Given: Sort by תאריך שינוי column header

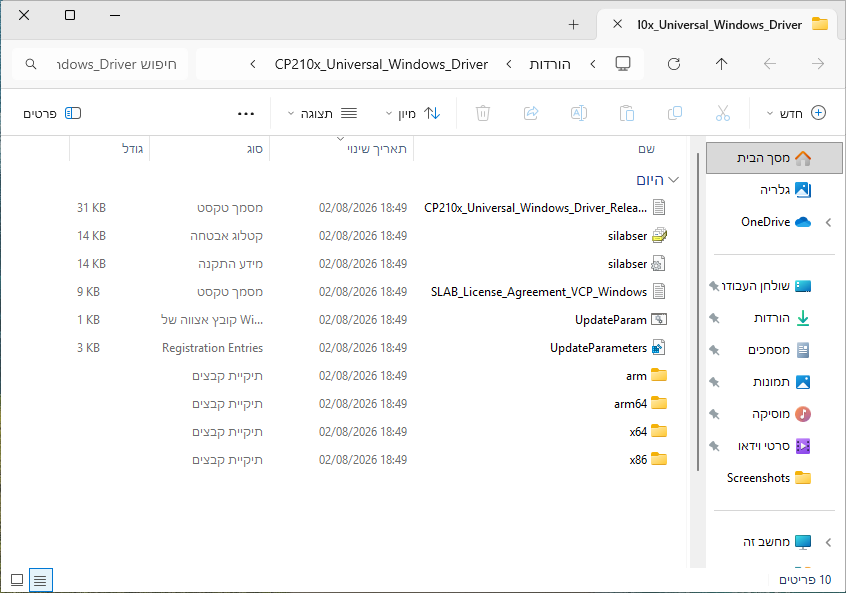Looking at the screenshot, I should click(x=342, y=149).
